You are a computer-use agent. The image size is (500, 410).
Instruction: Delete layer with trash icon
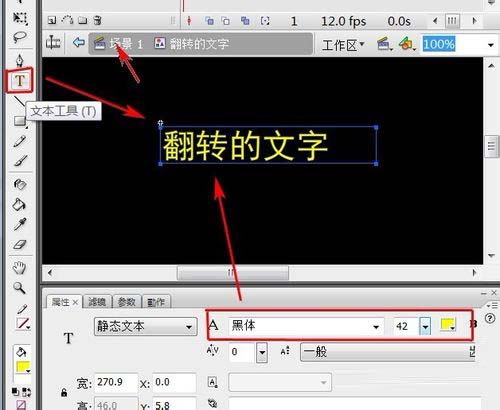click(x=97, y=21)
